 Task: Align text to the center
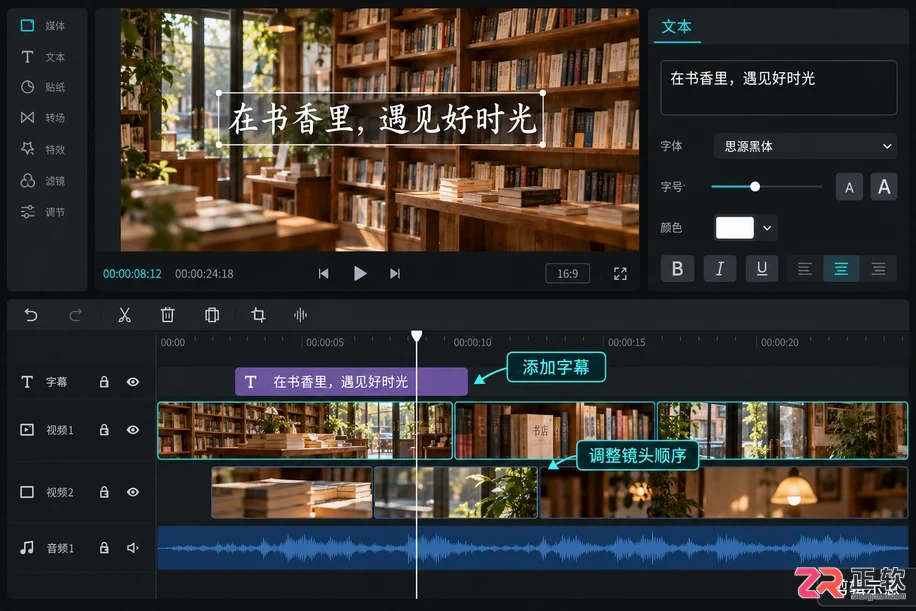point(841,269)
